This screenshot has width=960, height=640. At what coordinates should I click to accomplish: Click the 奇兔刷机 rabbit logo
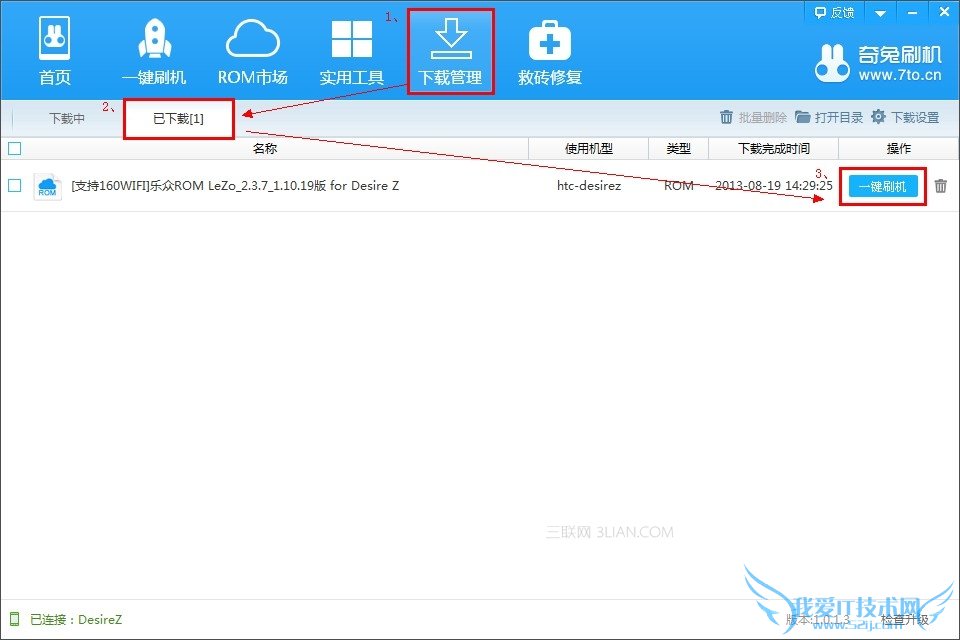pos(832,62)
